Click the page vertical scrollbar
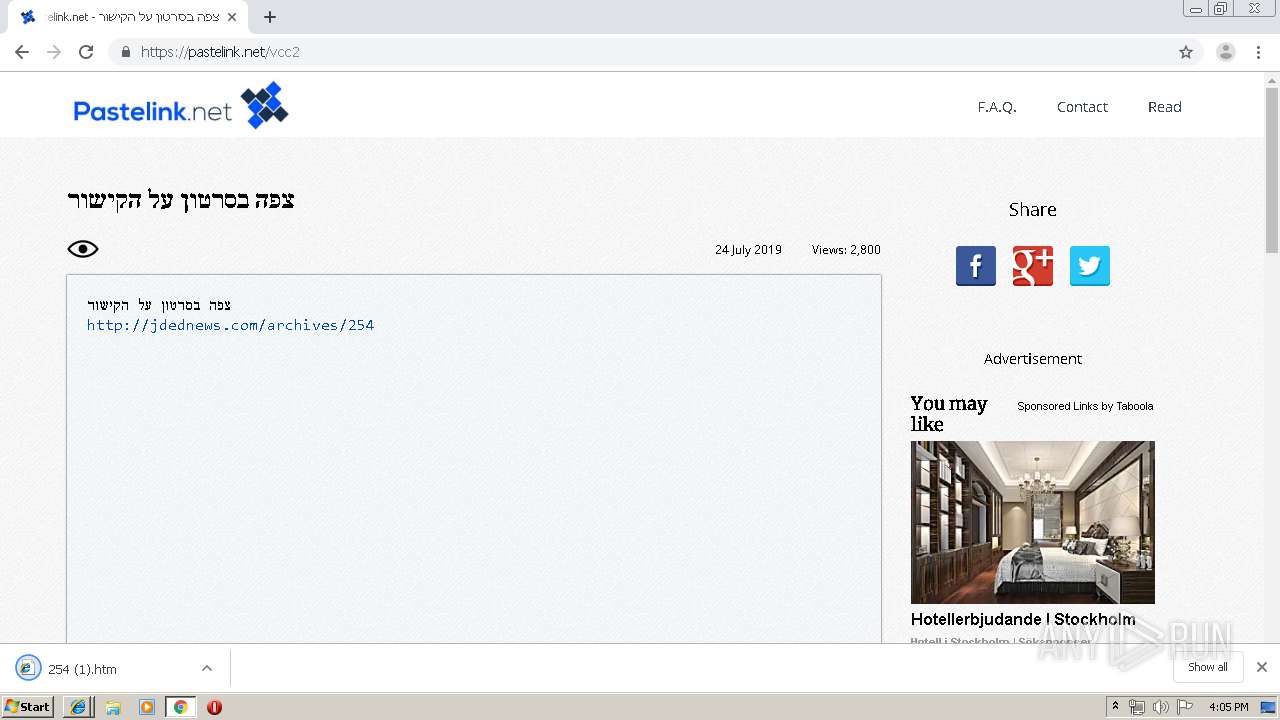 click(1272, 170)
